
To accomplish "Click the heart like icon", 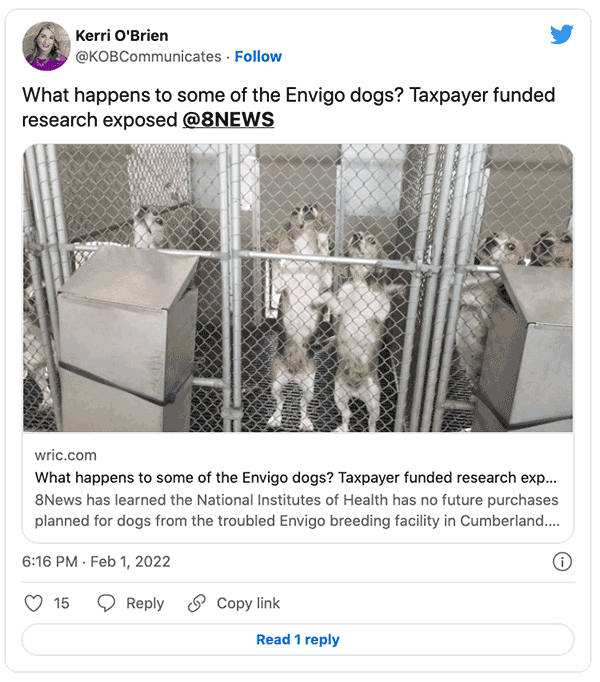I will point(34,603).
